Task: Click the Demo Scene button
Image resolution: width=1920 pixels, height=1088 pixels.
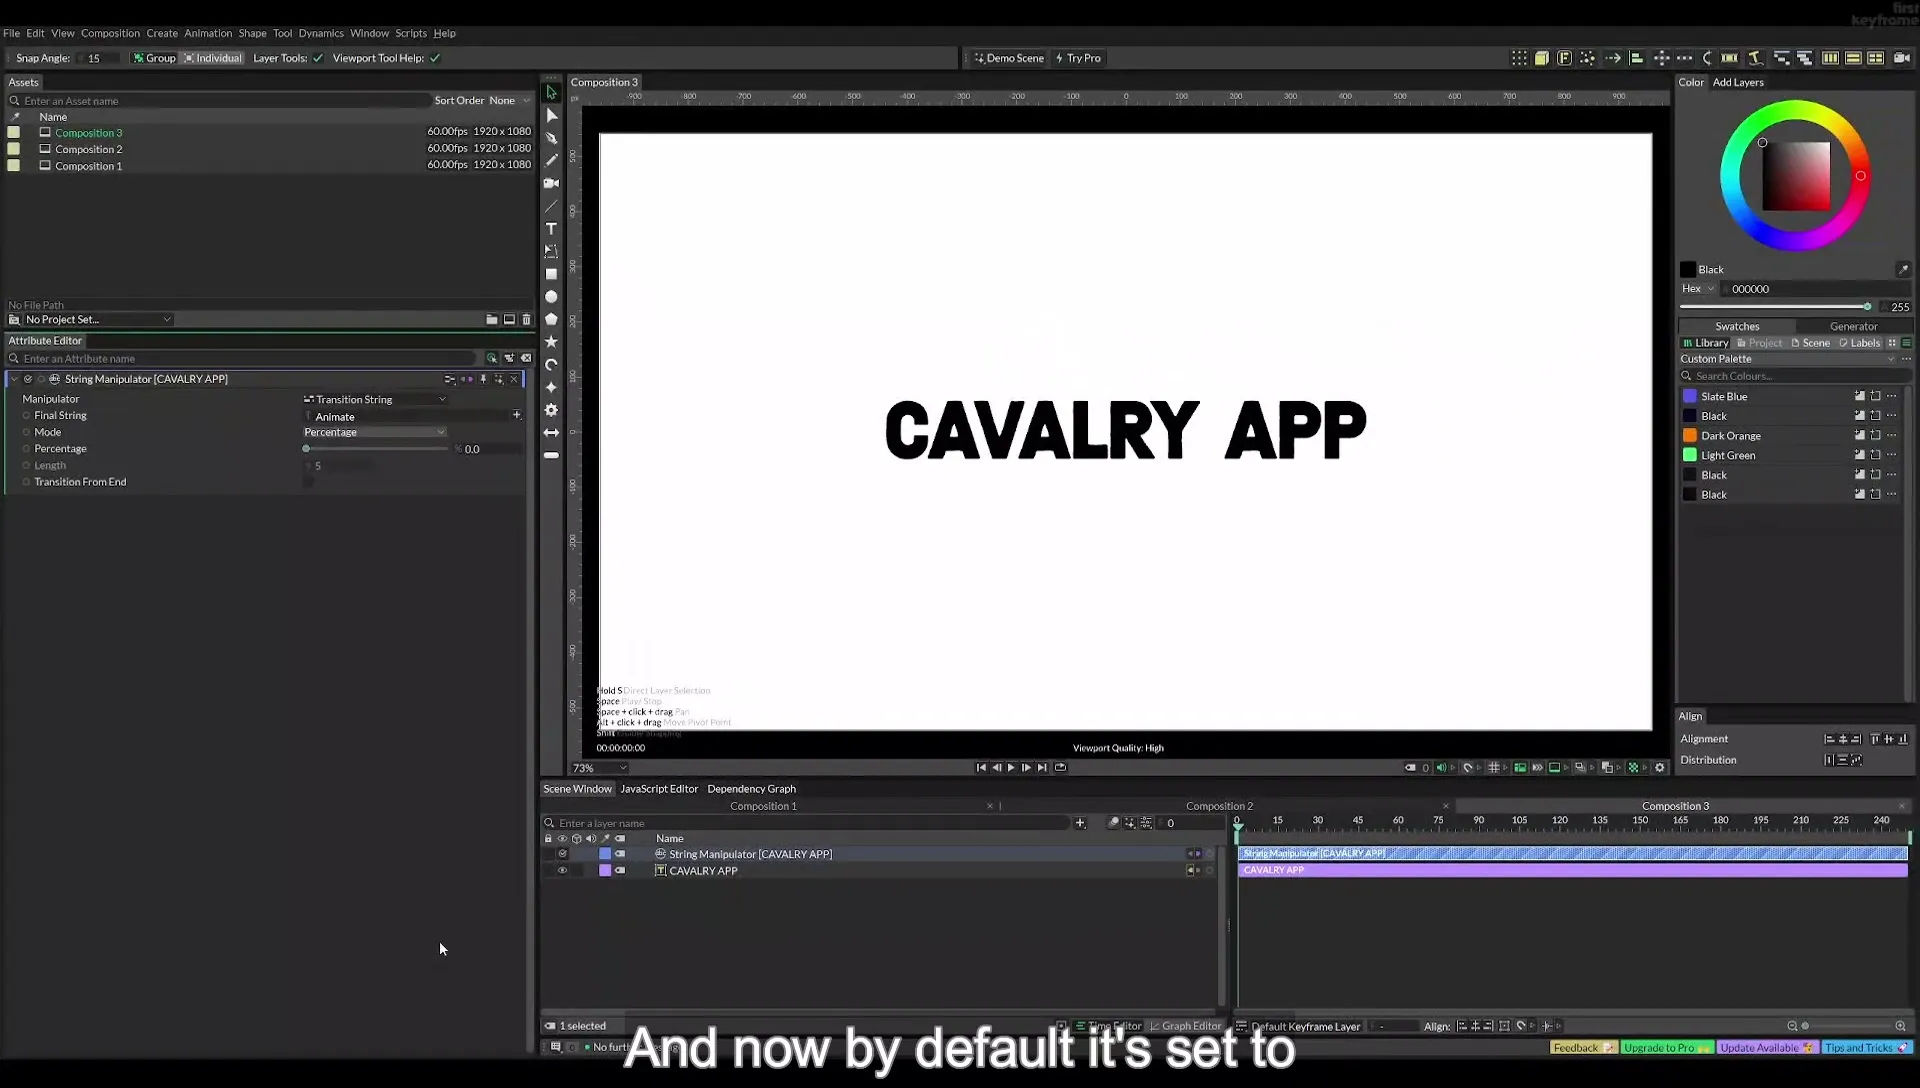Action: [1009, 58]
